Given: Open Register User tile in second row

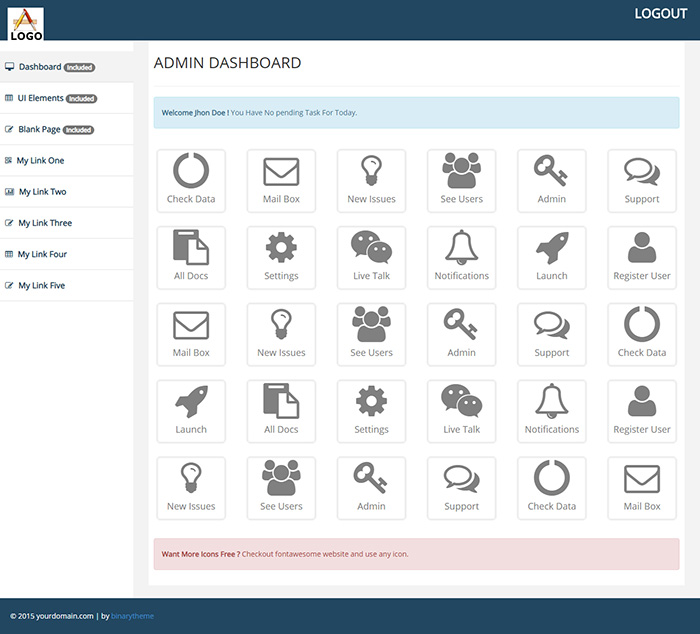Looking at the screenshot, I should [642, 258].
